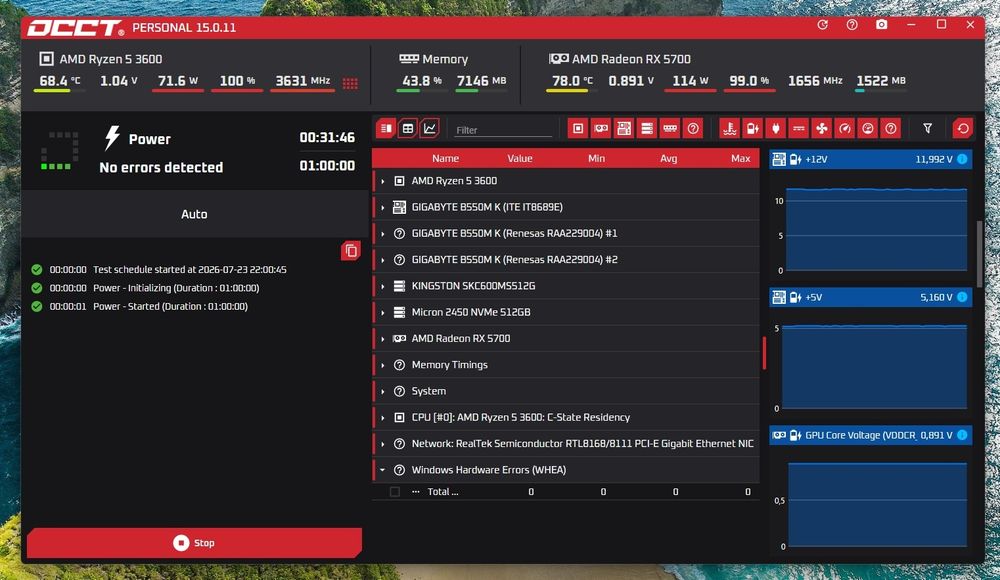Expand the AMD Radeon RX 5700 row
The height and width of the screenshot is (580, 1000).
click(x=383, y=339)
